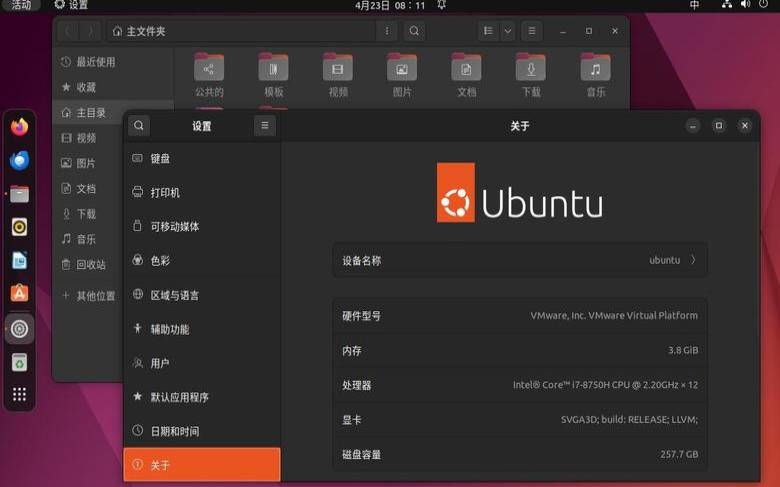Click the 内存 3.8 GiB value
The height and width of the screenshot is (487, 780).
pyautogui.click(x=683, y=350)
